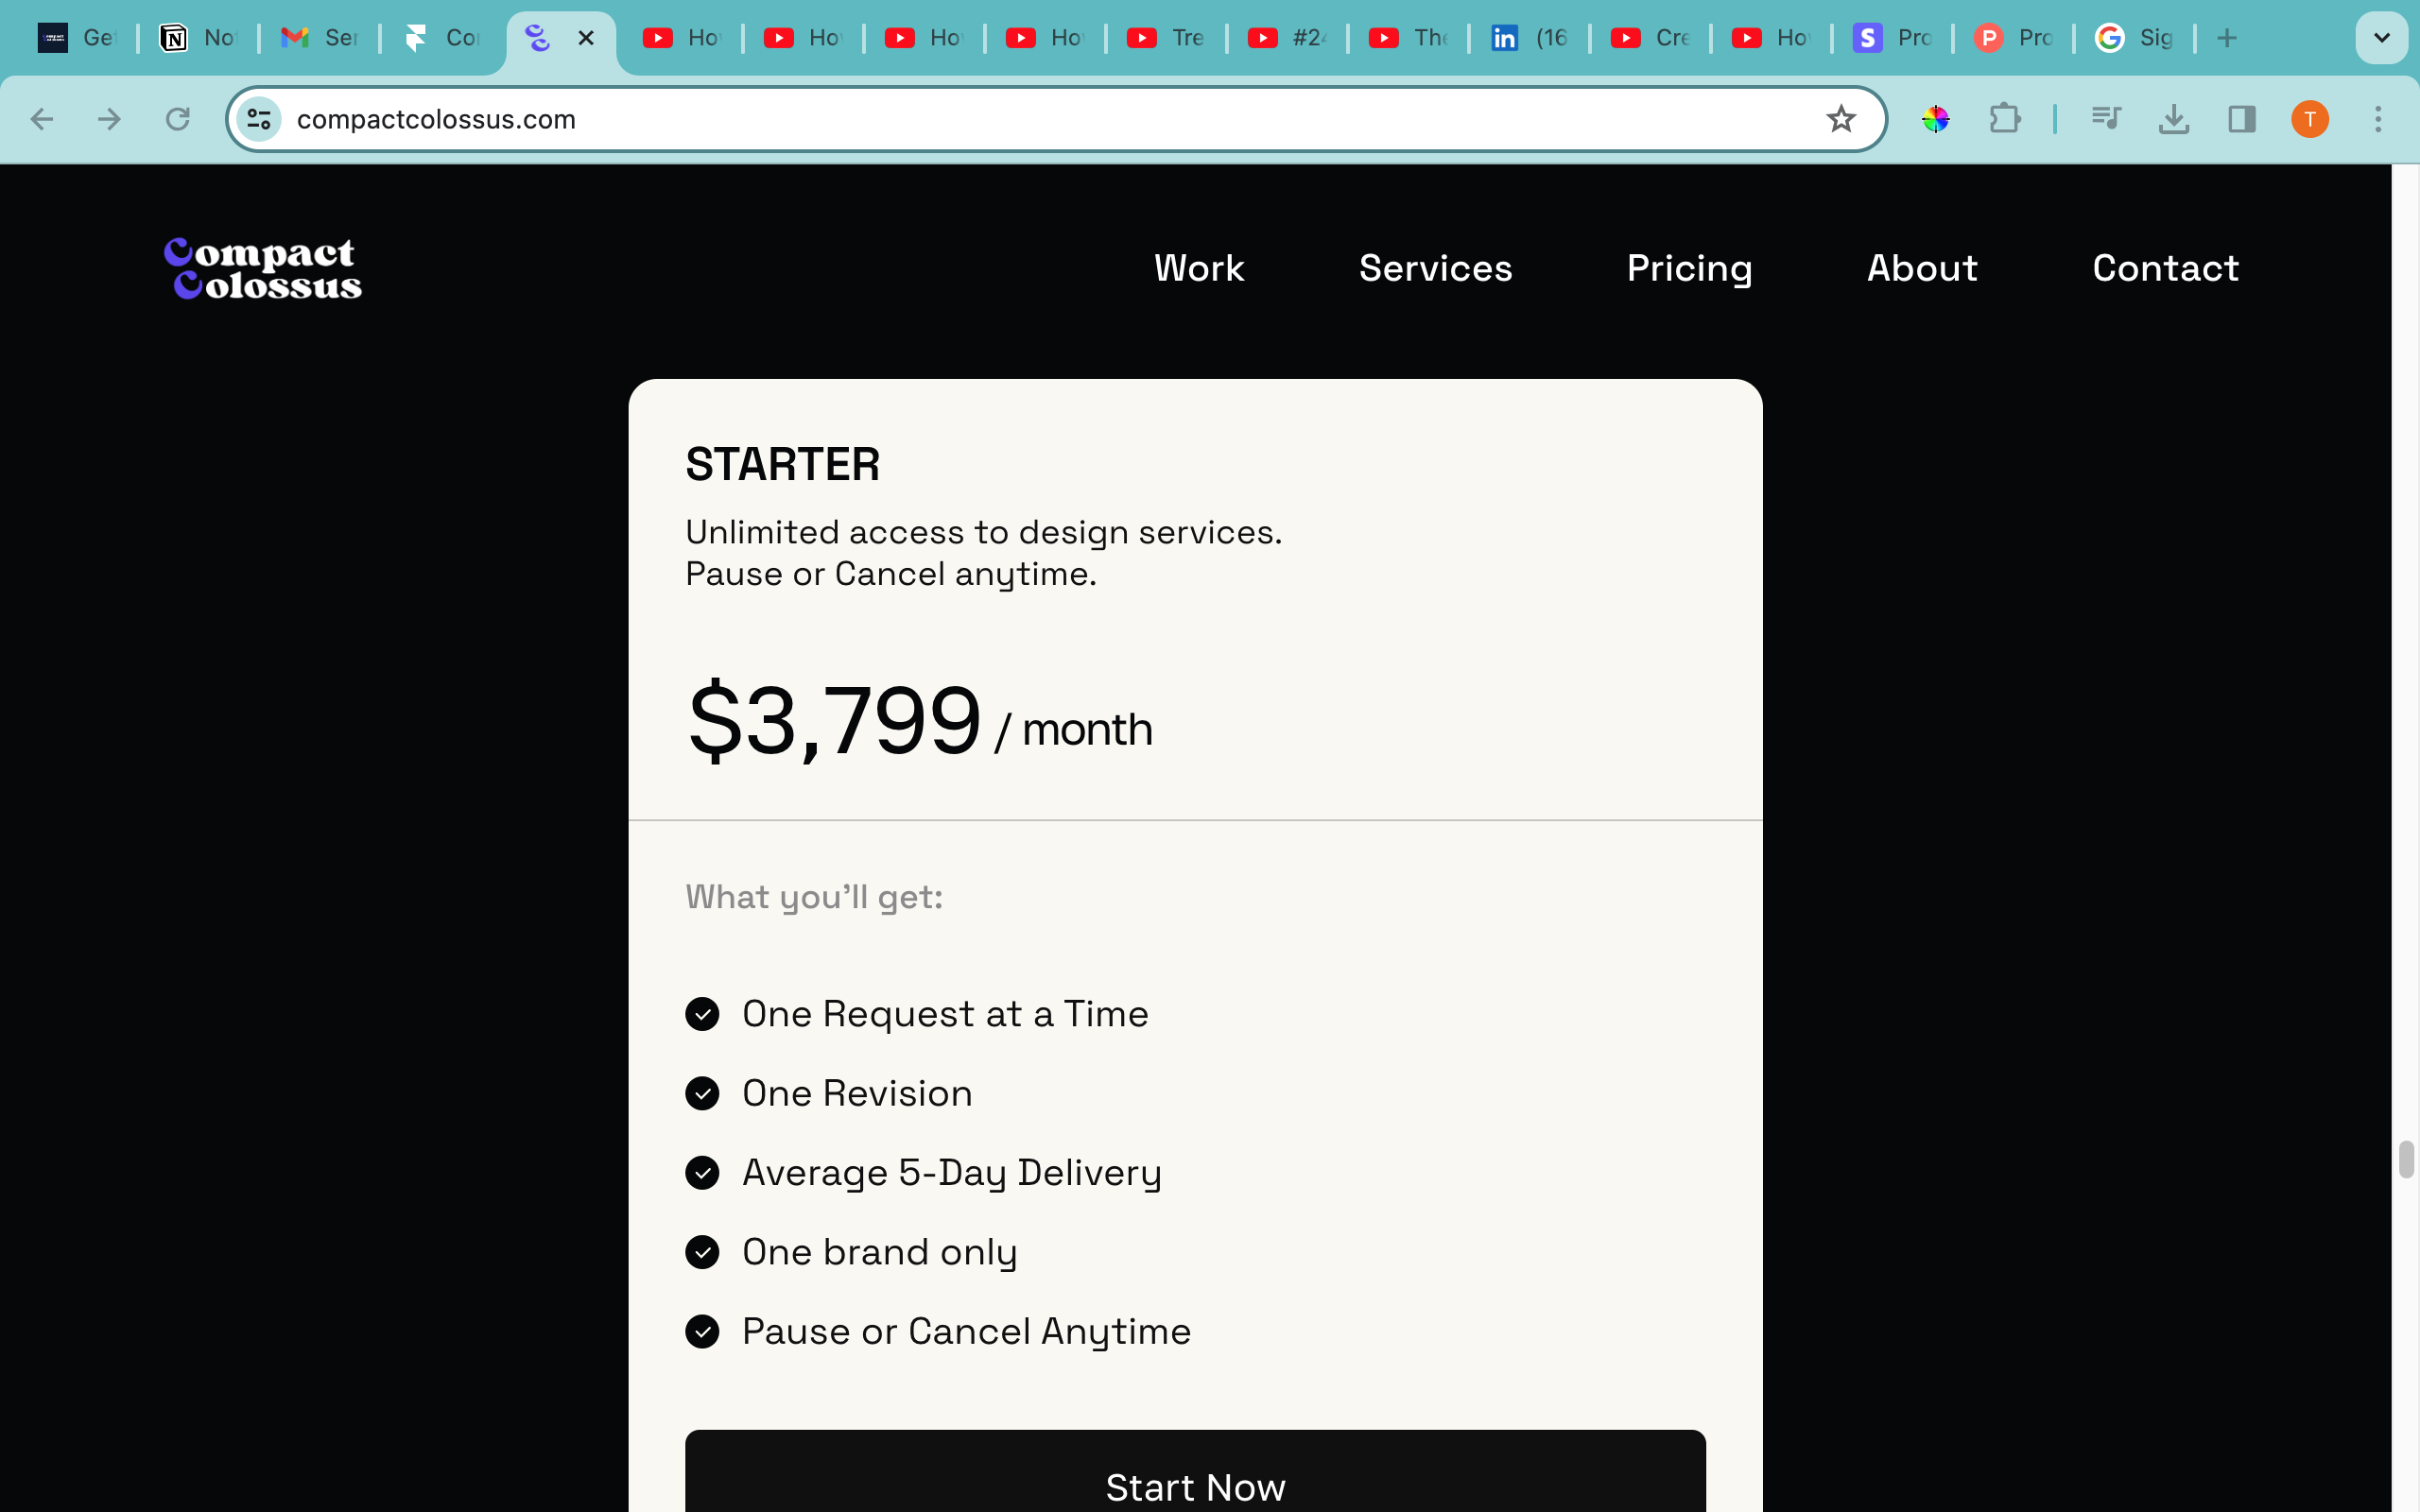Toggle the browser side panel icon

tap(2242, 119)
